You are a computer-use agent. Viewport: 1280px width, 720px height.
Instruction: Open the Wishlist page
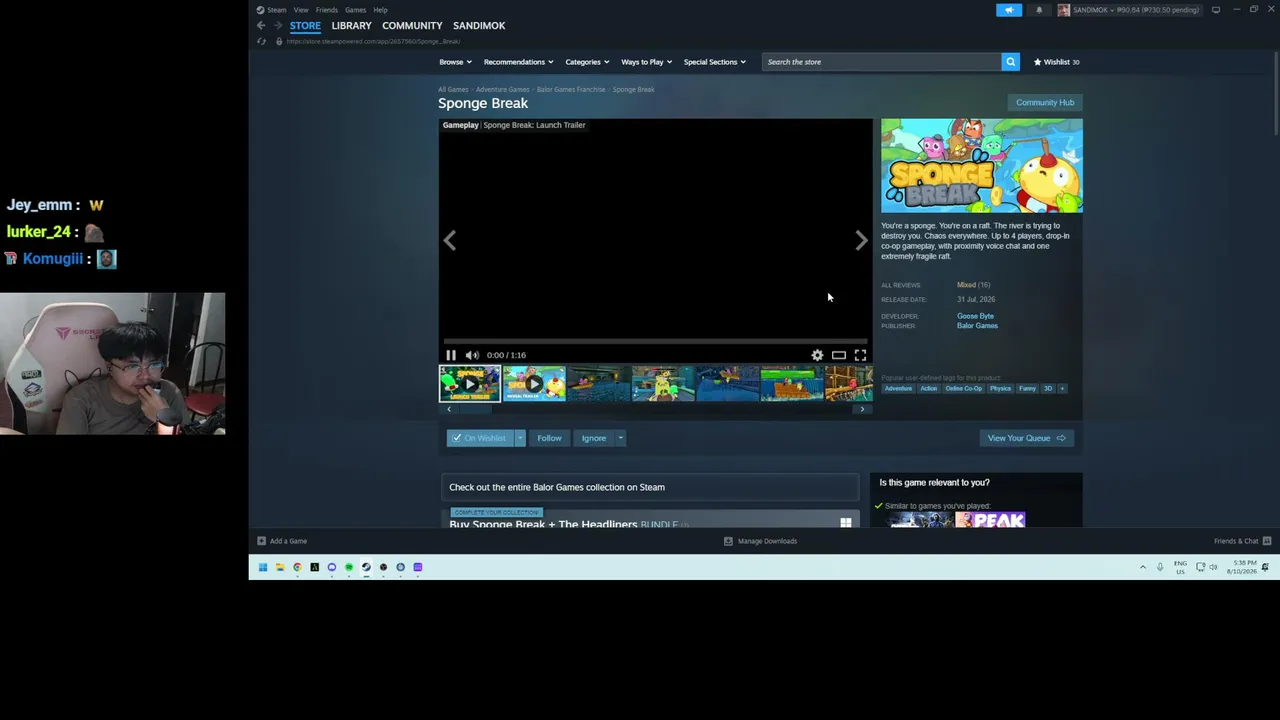pyautogui.click(x=1056, y=62)
